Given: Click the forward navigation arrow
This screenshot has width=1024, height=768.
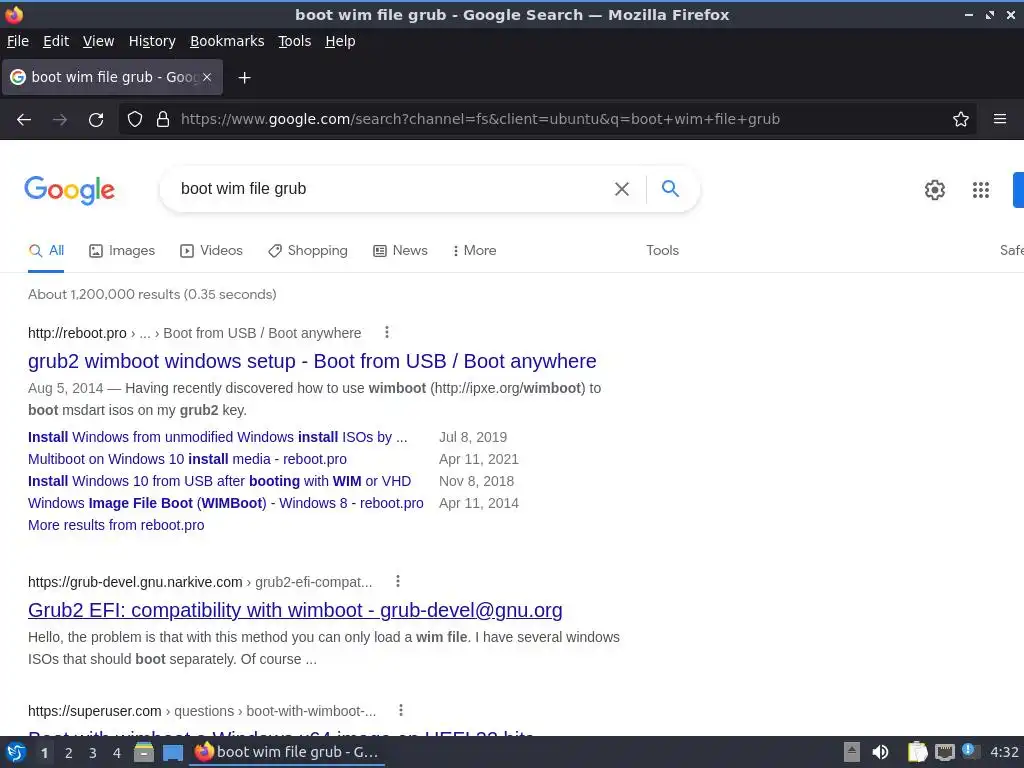Looking at the screenshot, I should pyautogui.click(x=60, y=120).
